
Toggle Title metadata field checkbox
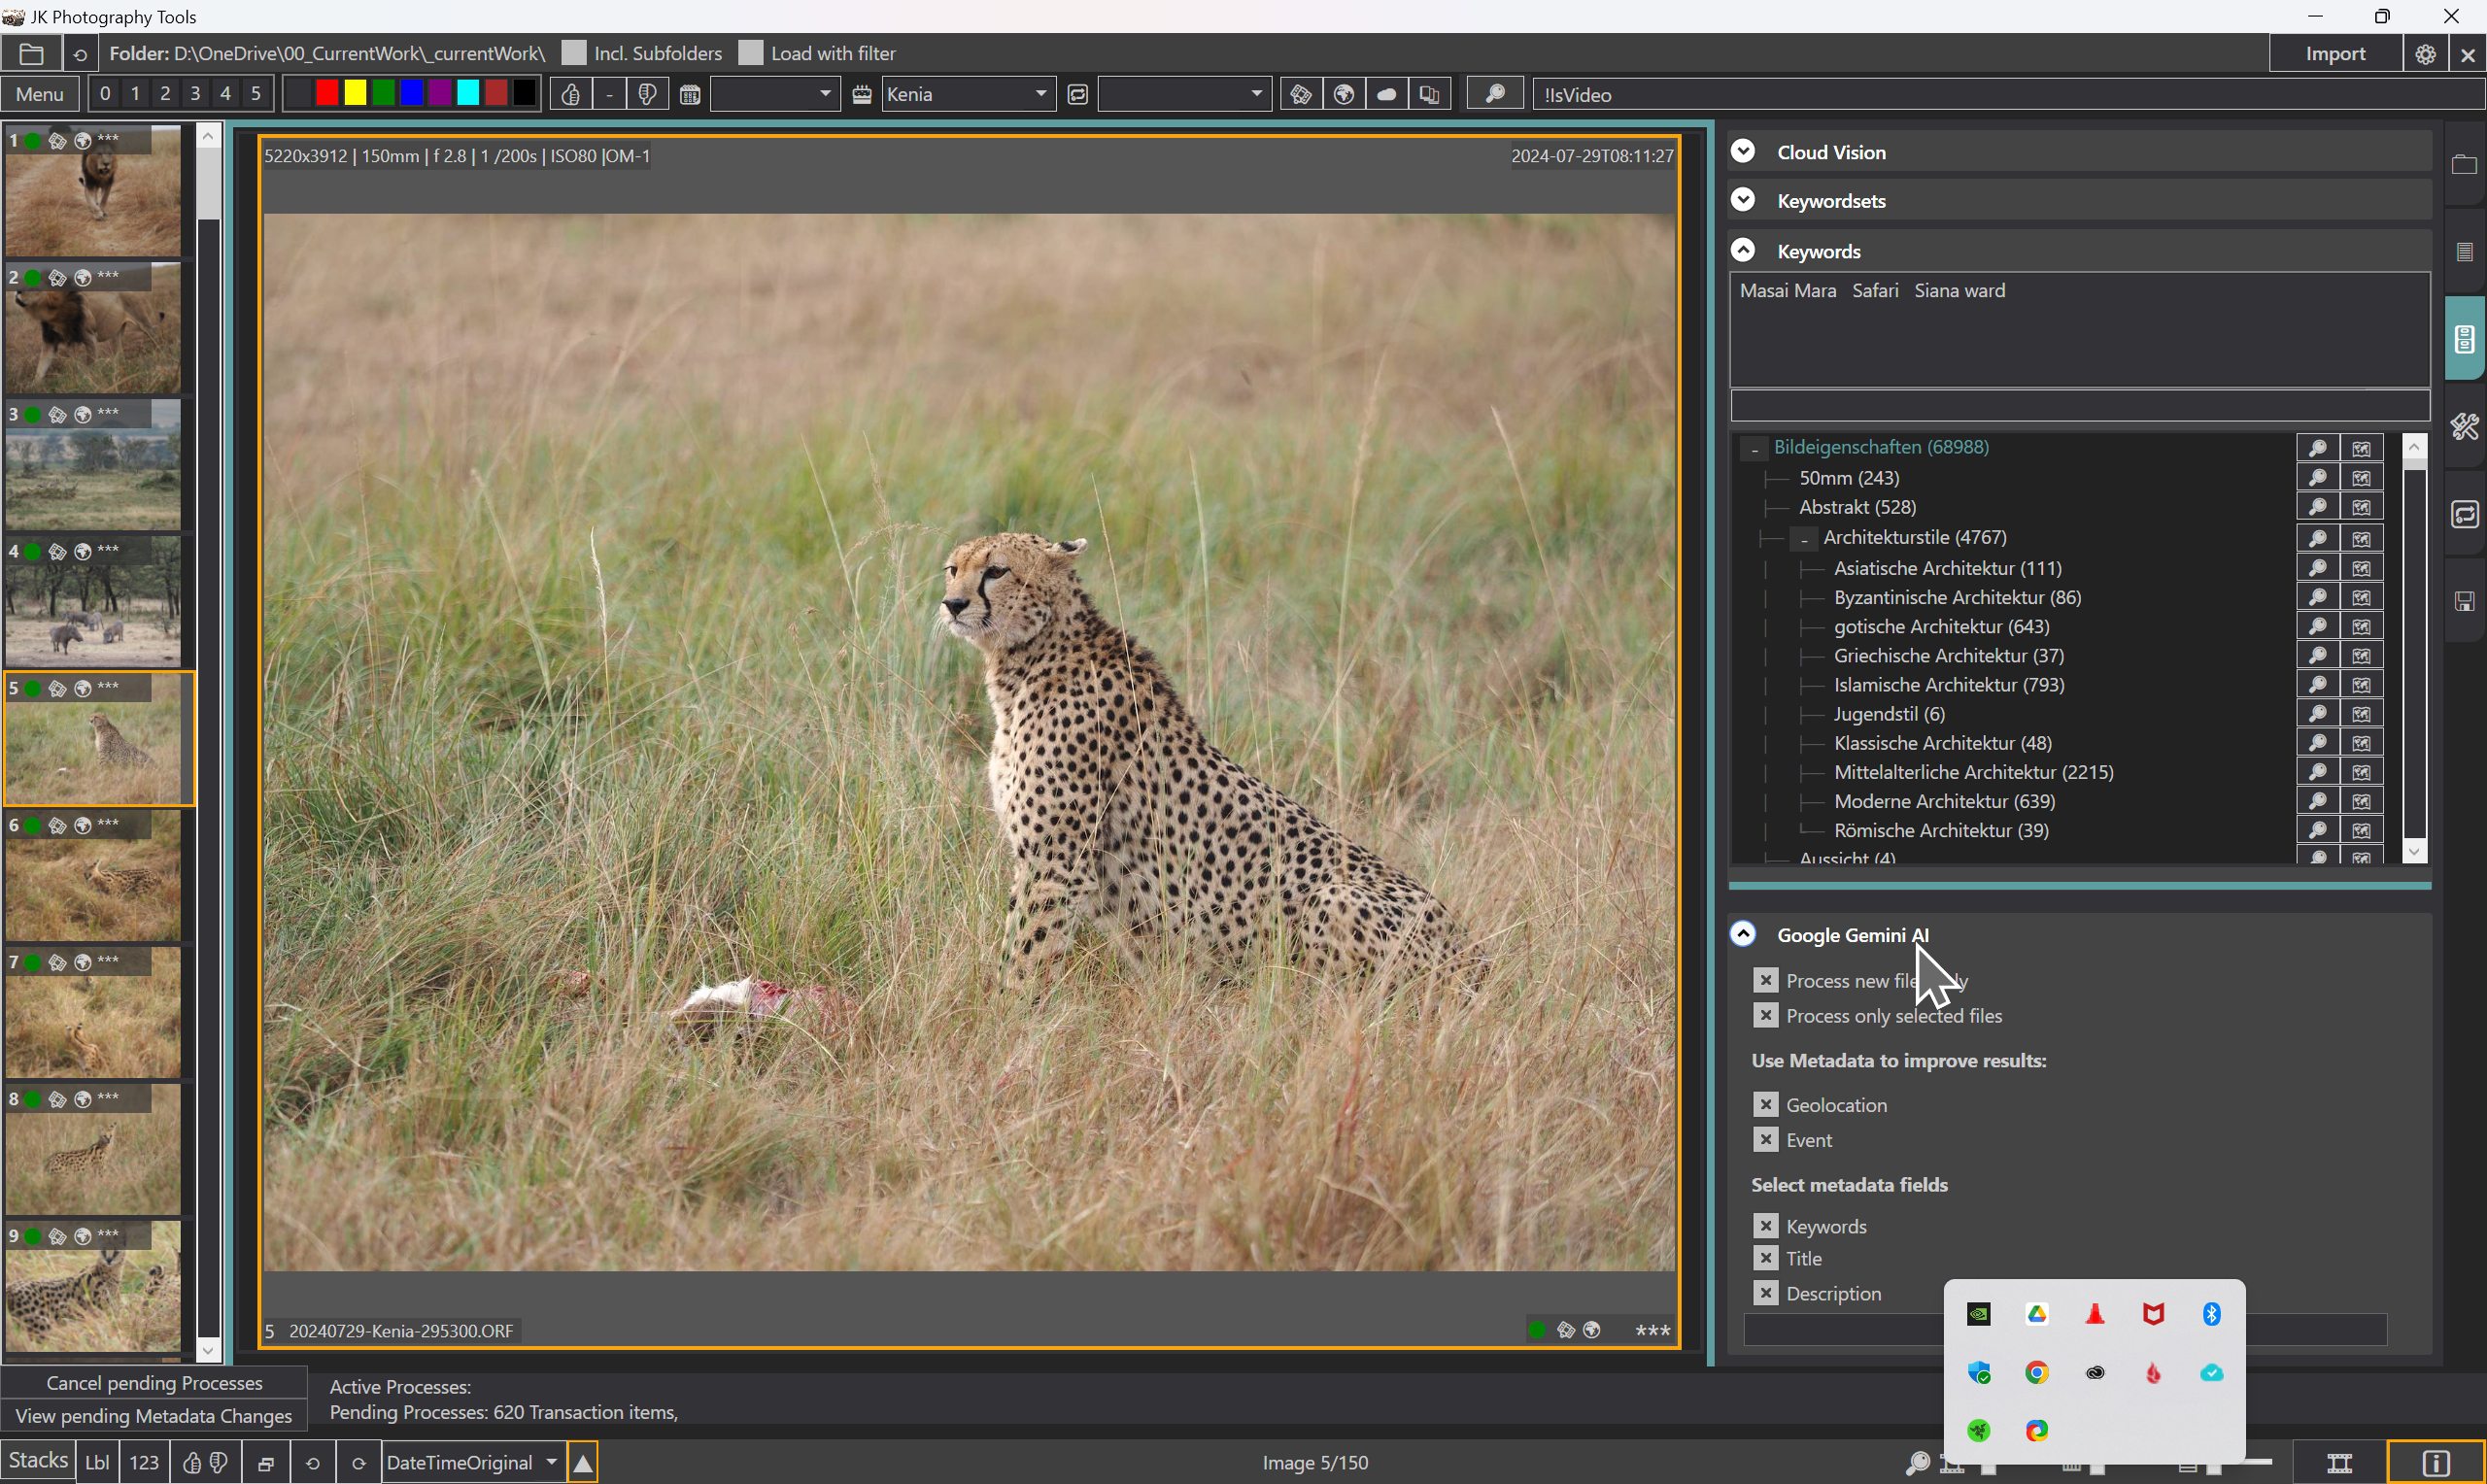tap(1766, 1258)
